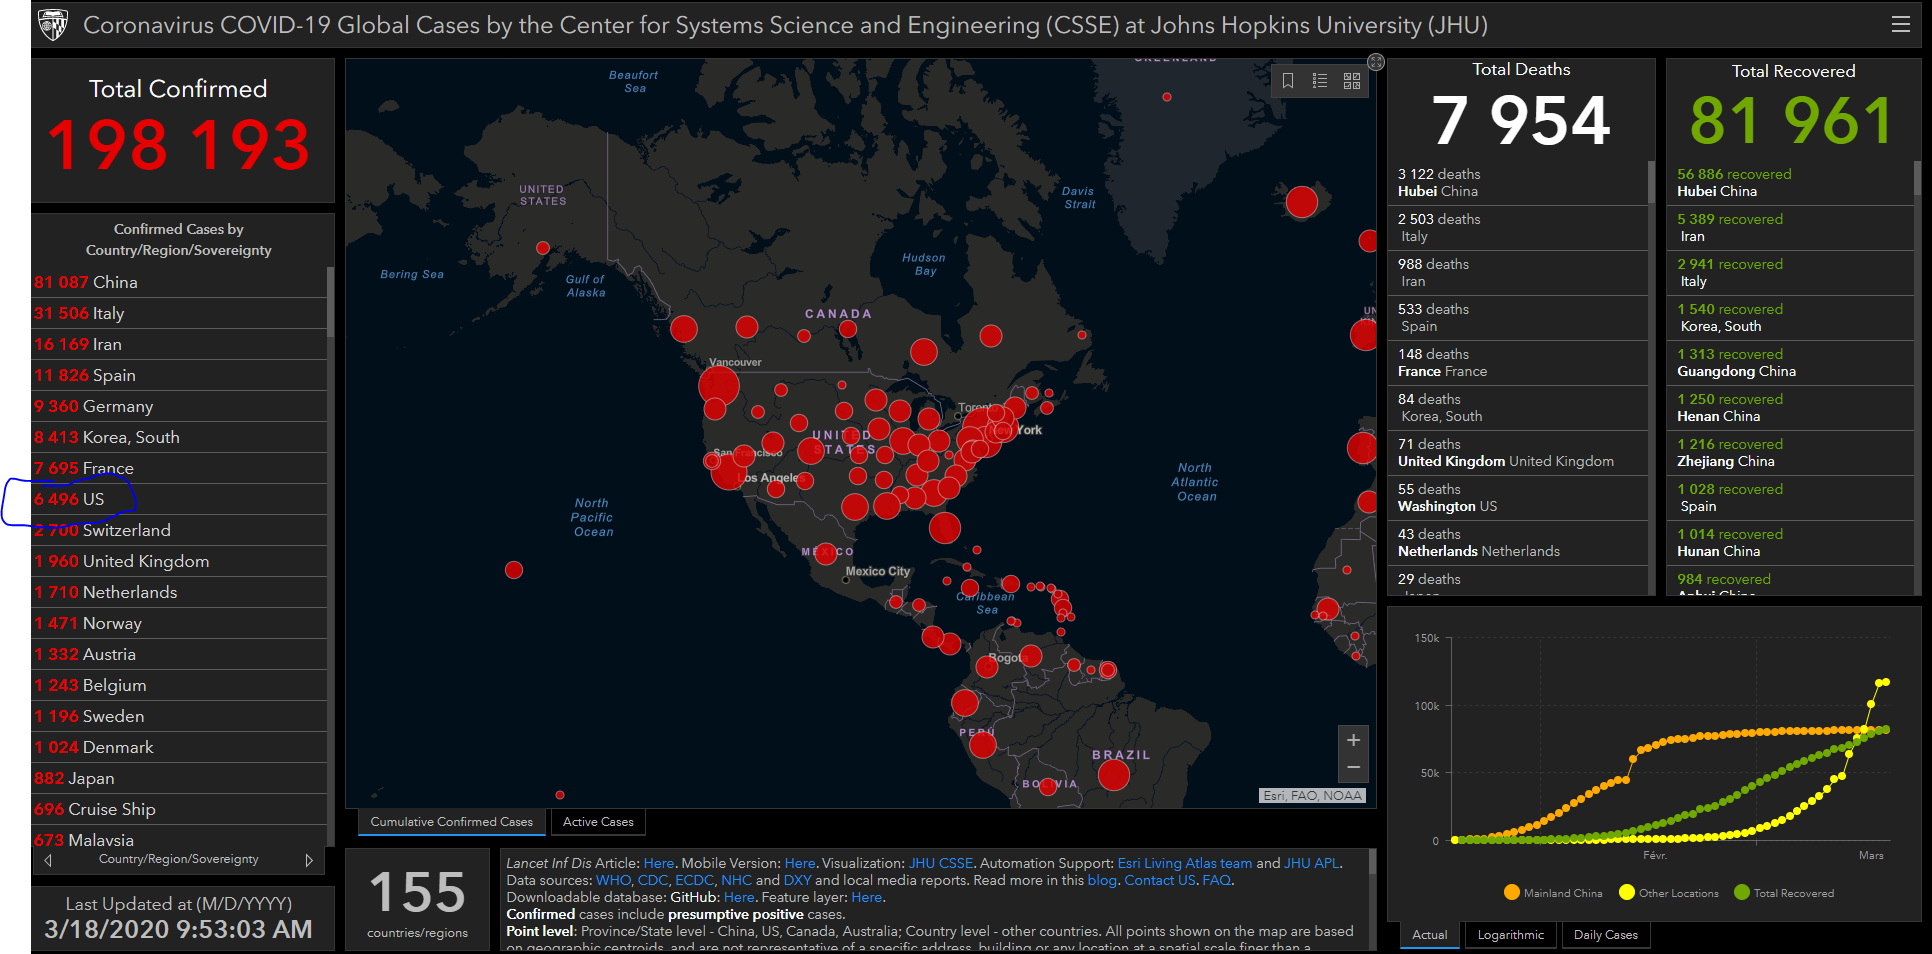This screenshot has height=954, width=1932.
Task: Select the Daily Cases chart tab
Action: click(1605, 935)
